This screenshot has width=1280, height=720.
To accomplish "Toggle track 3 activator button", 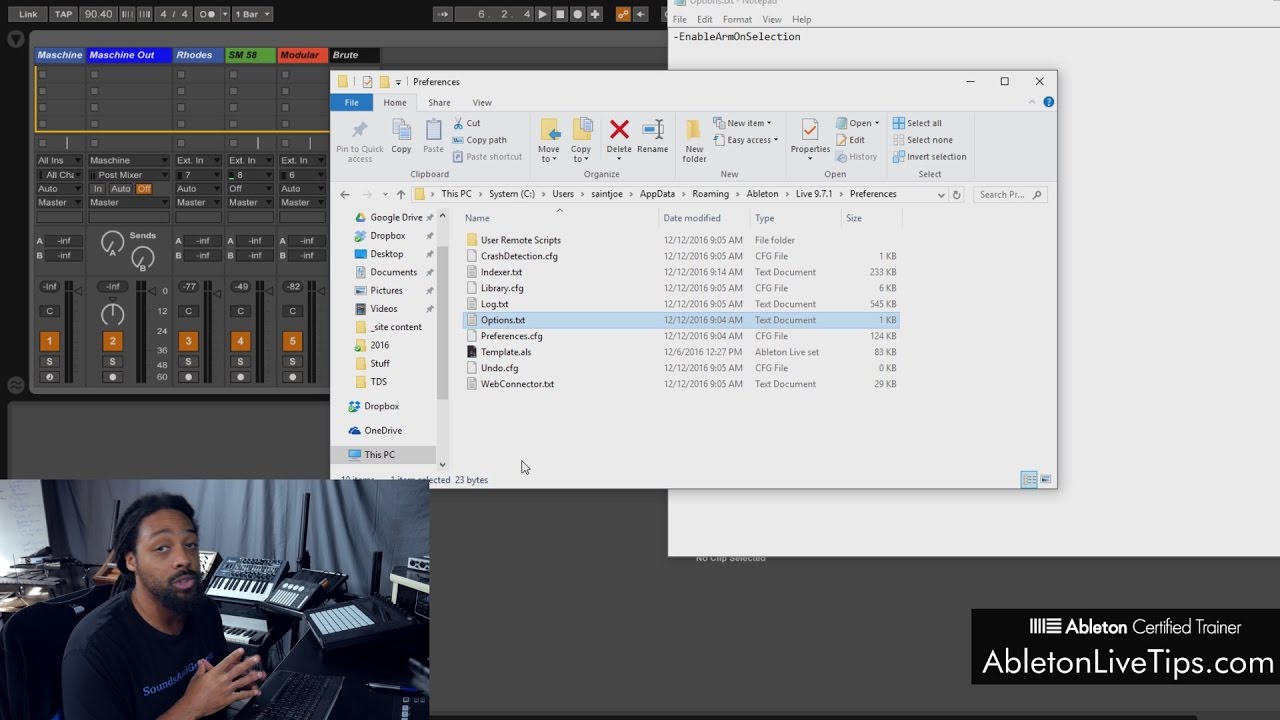I will [188, 341].
